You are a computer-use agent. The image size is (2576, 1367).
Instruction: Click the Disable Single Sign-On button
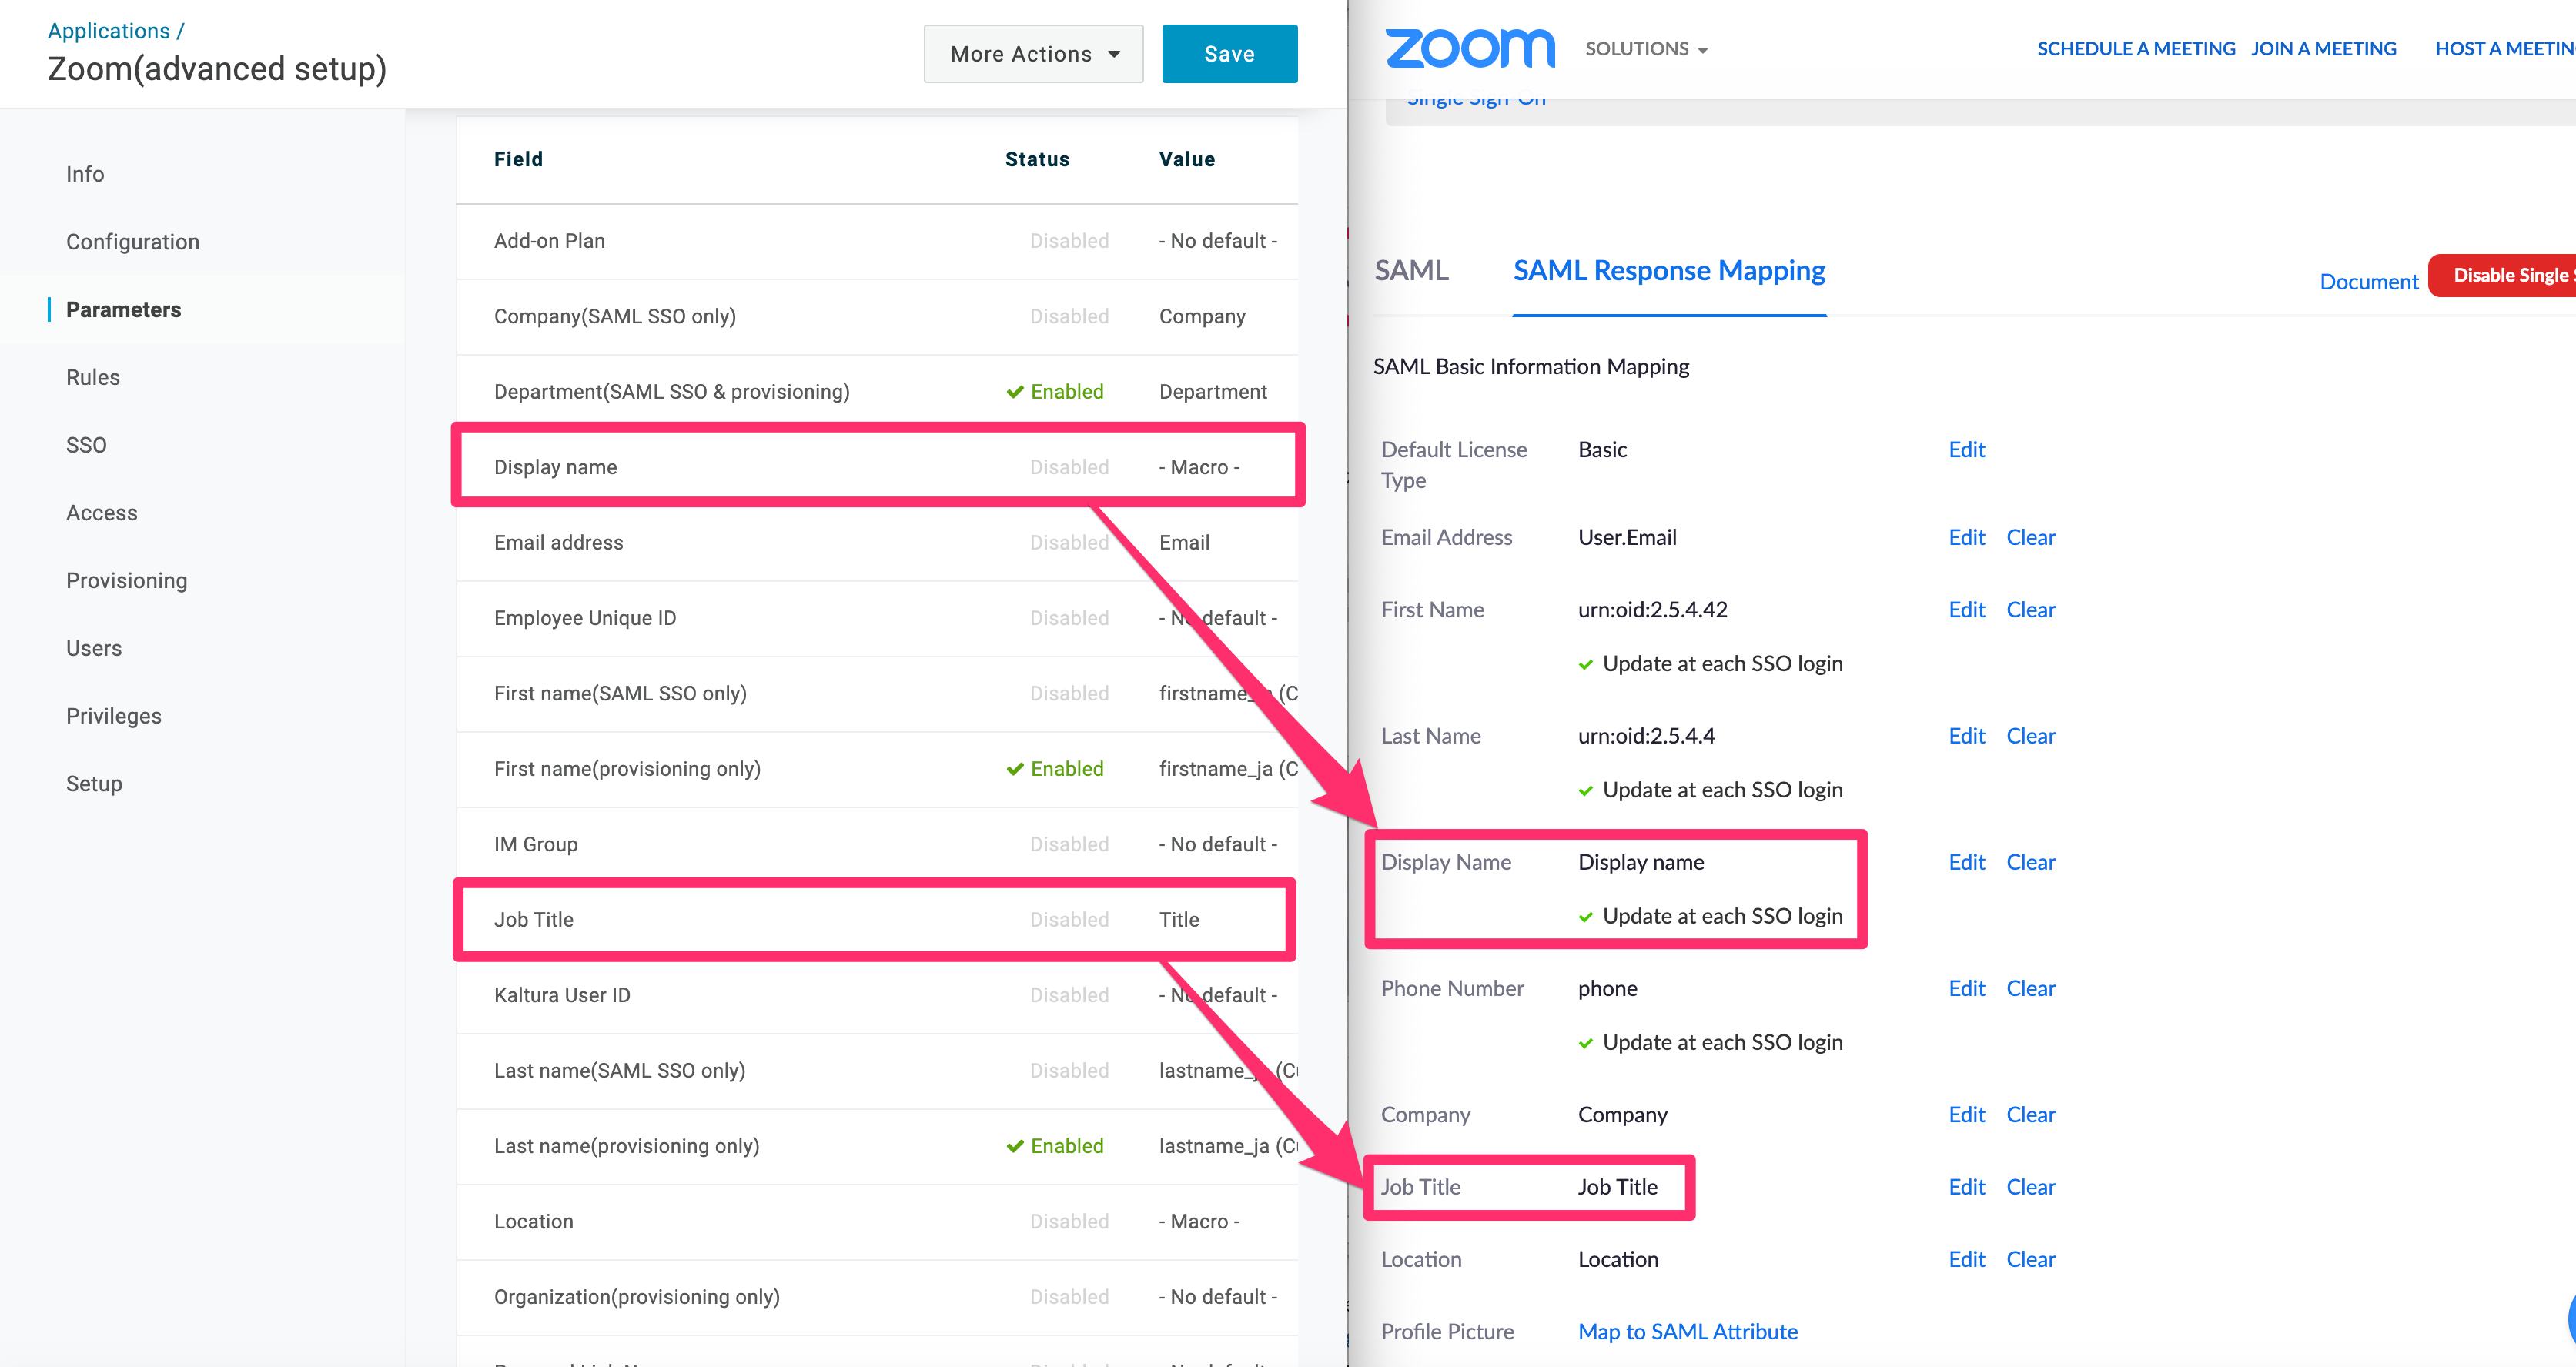[x=2503, y=276]
